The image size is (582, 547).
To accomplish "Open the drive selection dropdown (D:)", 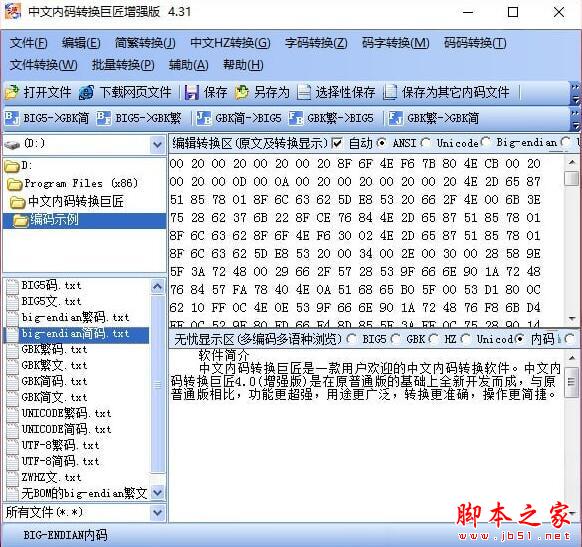I will [157, 144].
